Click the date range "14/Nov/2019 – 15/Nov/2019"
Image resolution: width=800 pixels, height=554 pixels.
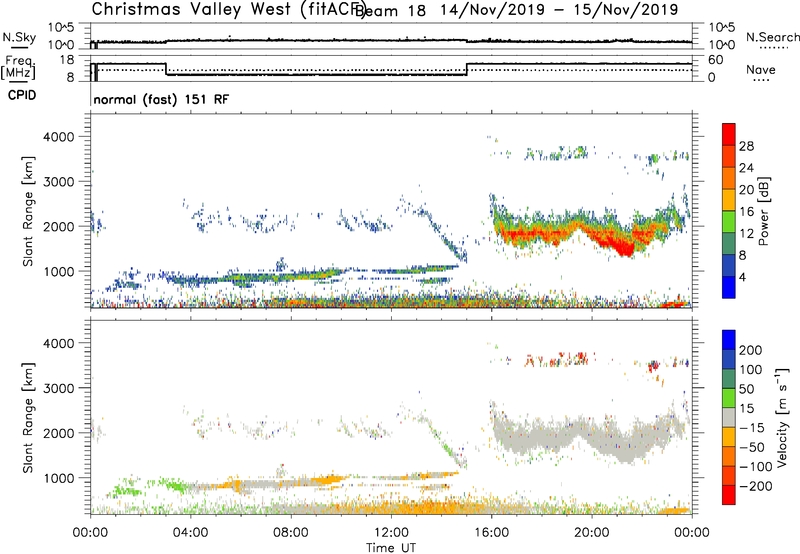(x=560, y=10)
